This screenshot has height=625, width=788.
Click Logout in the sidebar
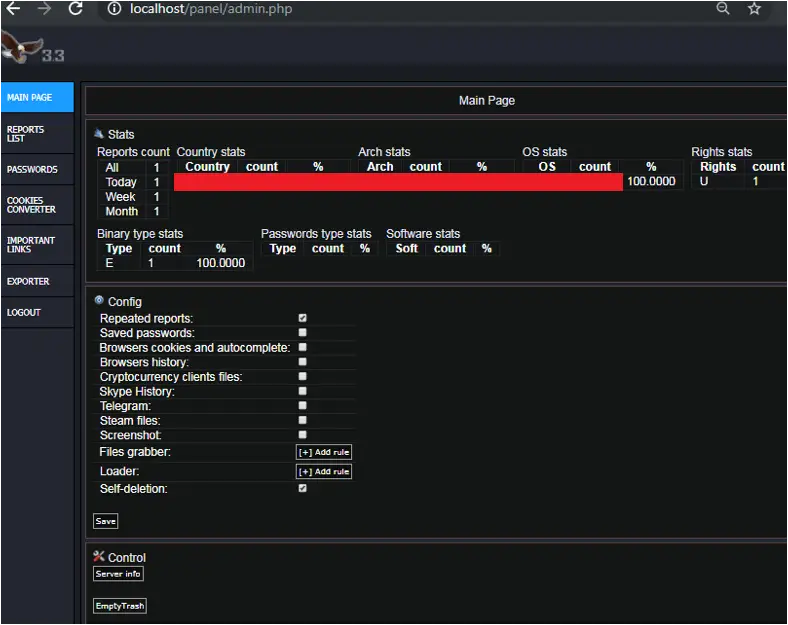(37, 312)
